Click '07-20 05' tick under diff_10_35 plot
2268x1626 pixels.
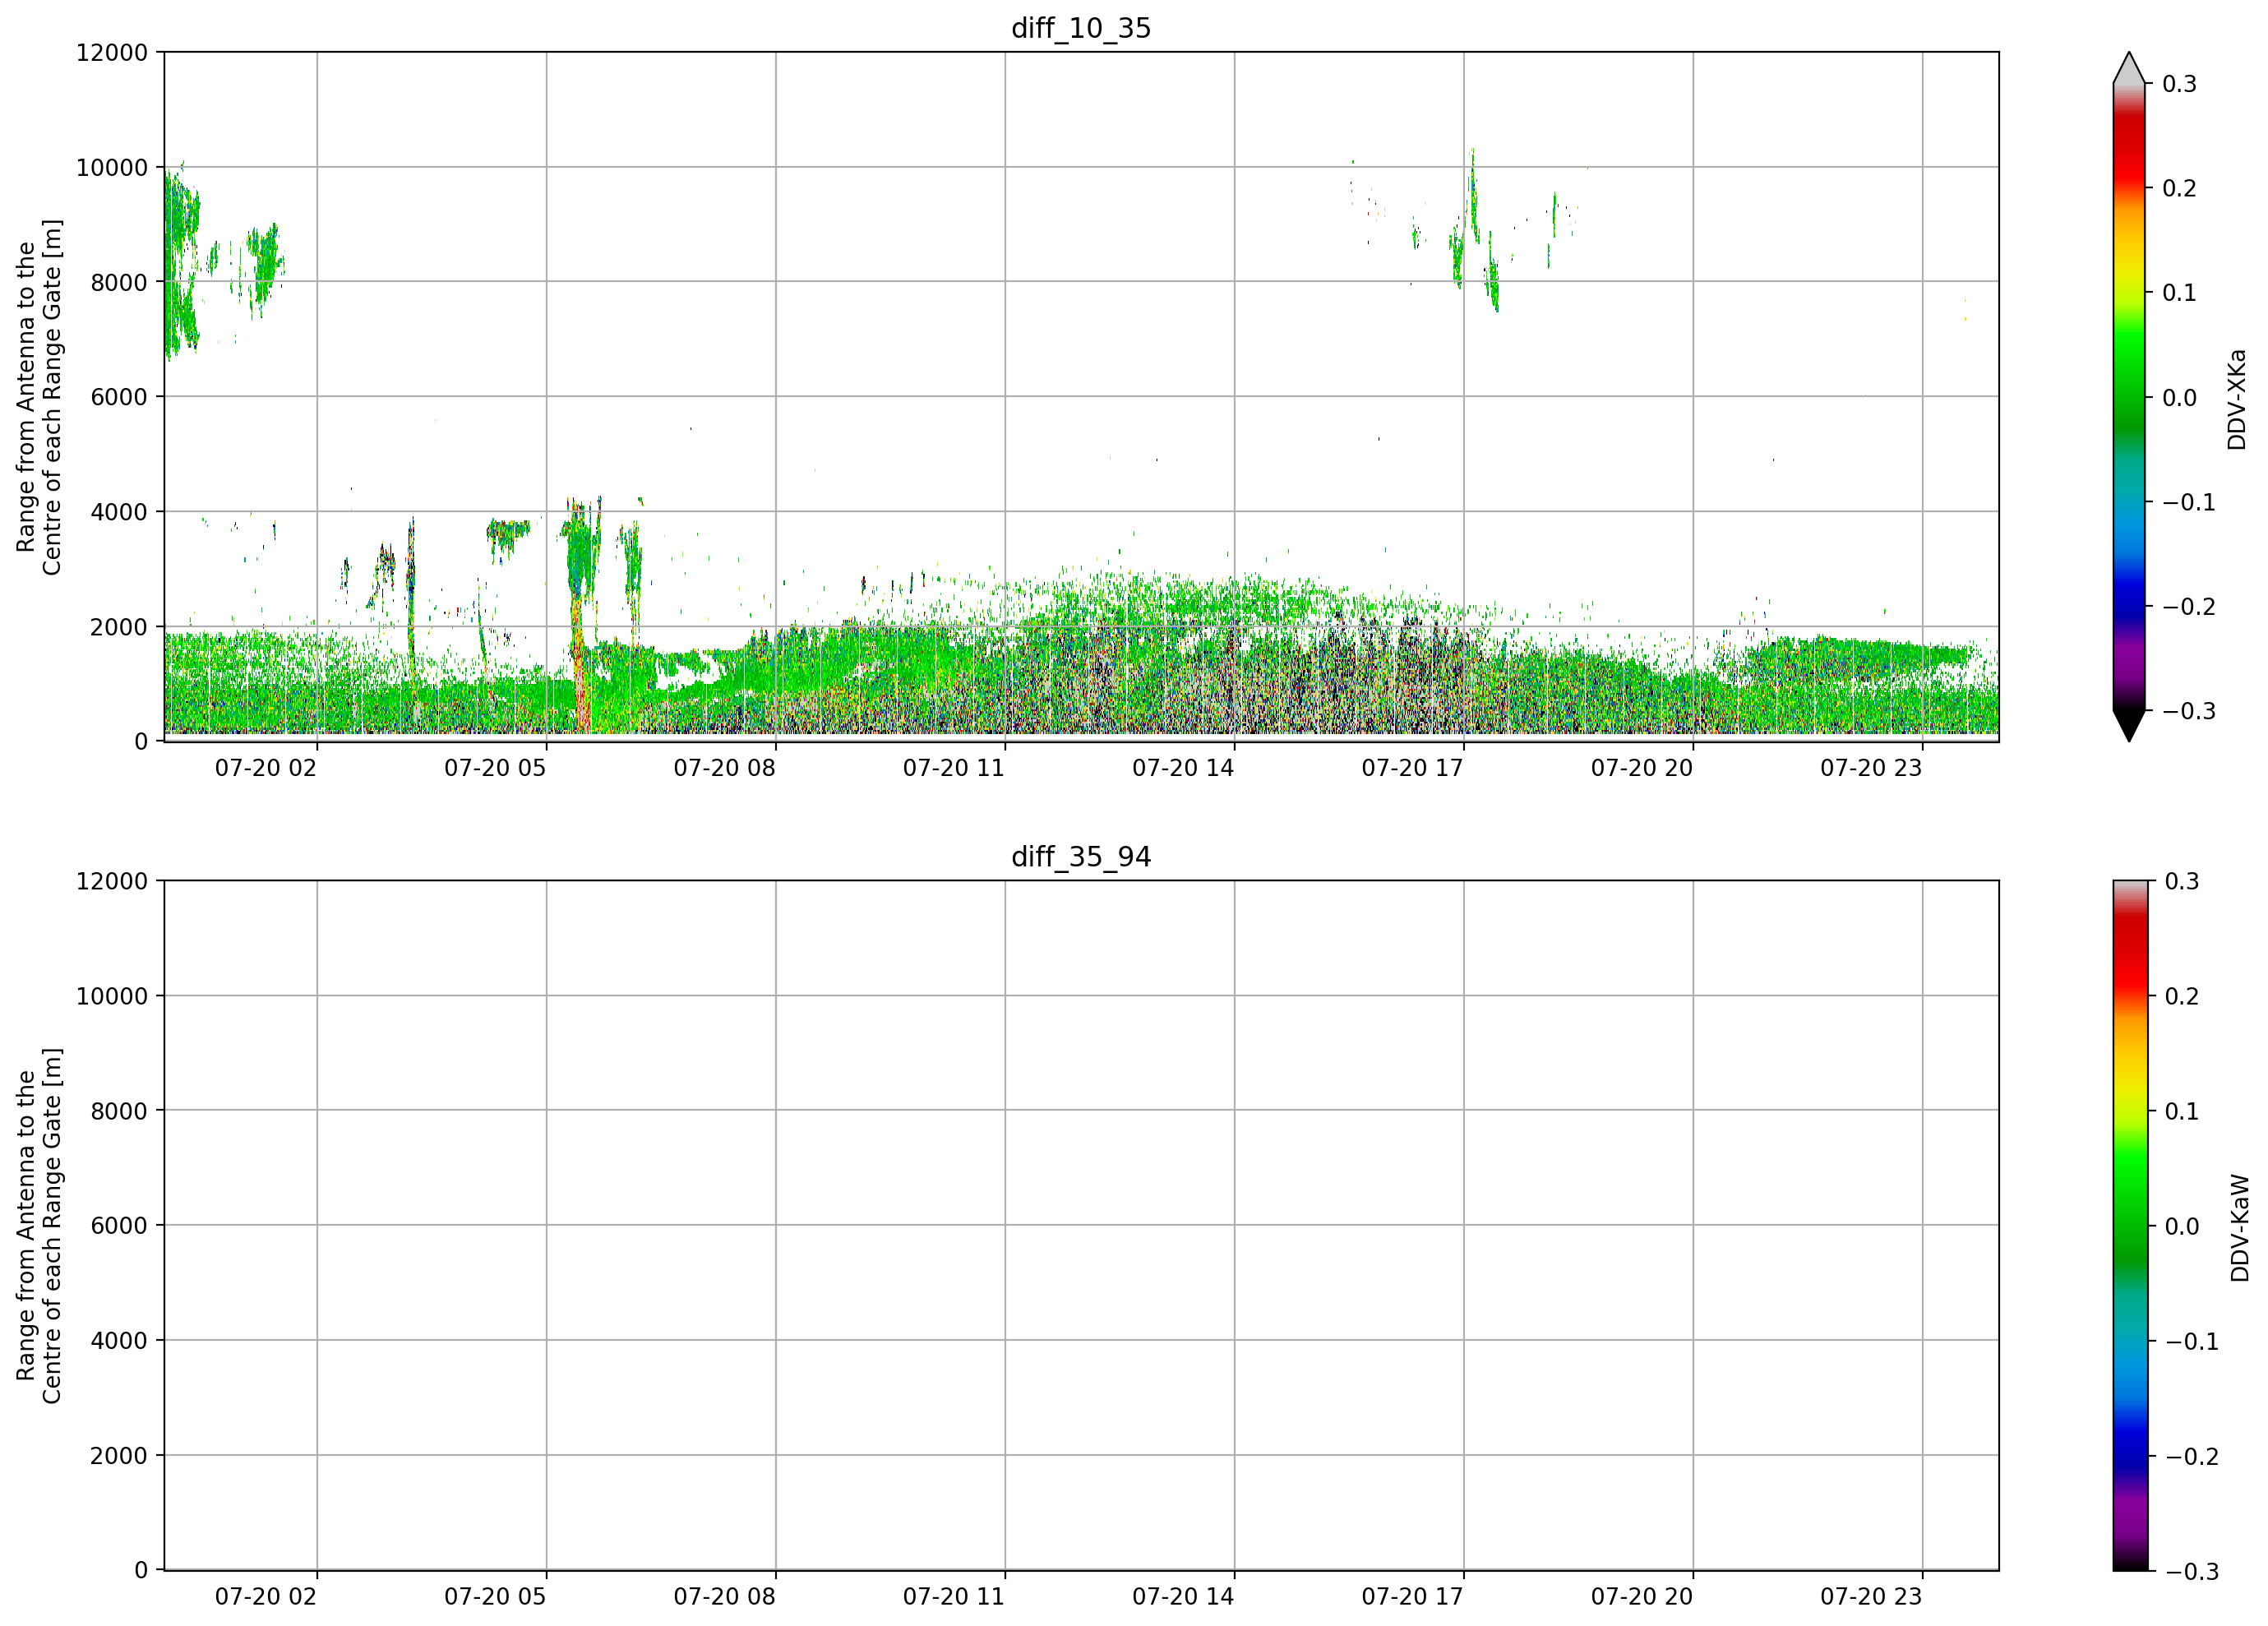click(x=495, y=768)
